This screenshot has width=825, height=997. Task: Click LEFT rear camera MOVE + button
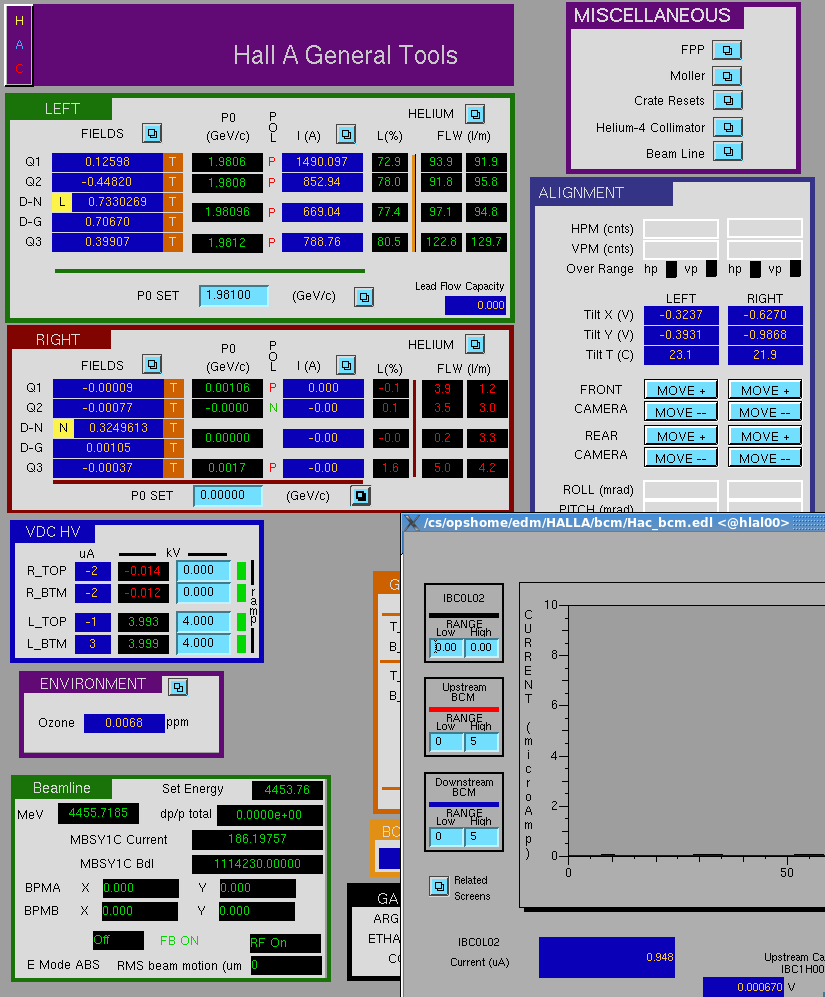pyautogui.click(x=681, y=436)
